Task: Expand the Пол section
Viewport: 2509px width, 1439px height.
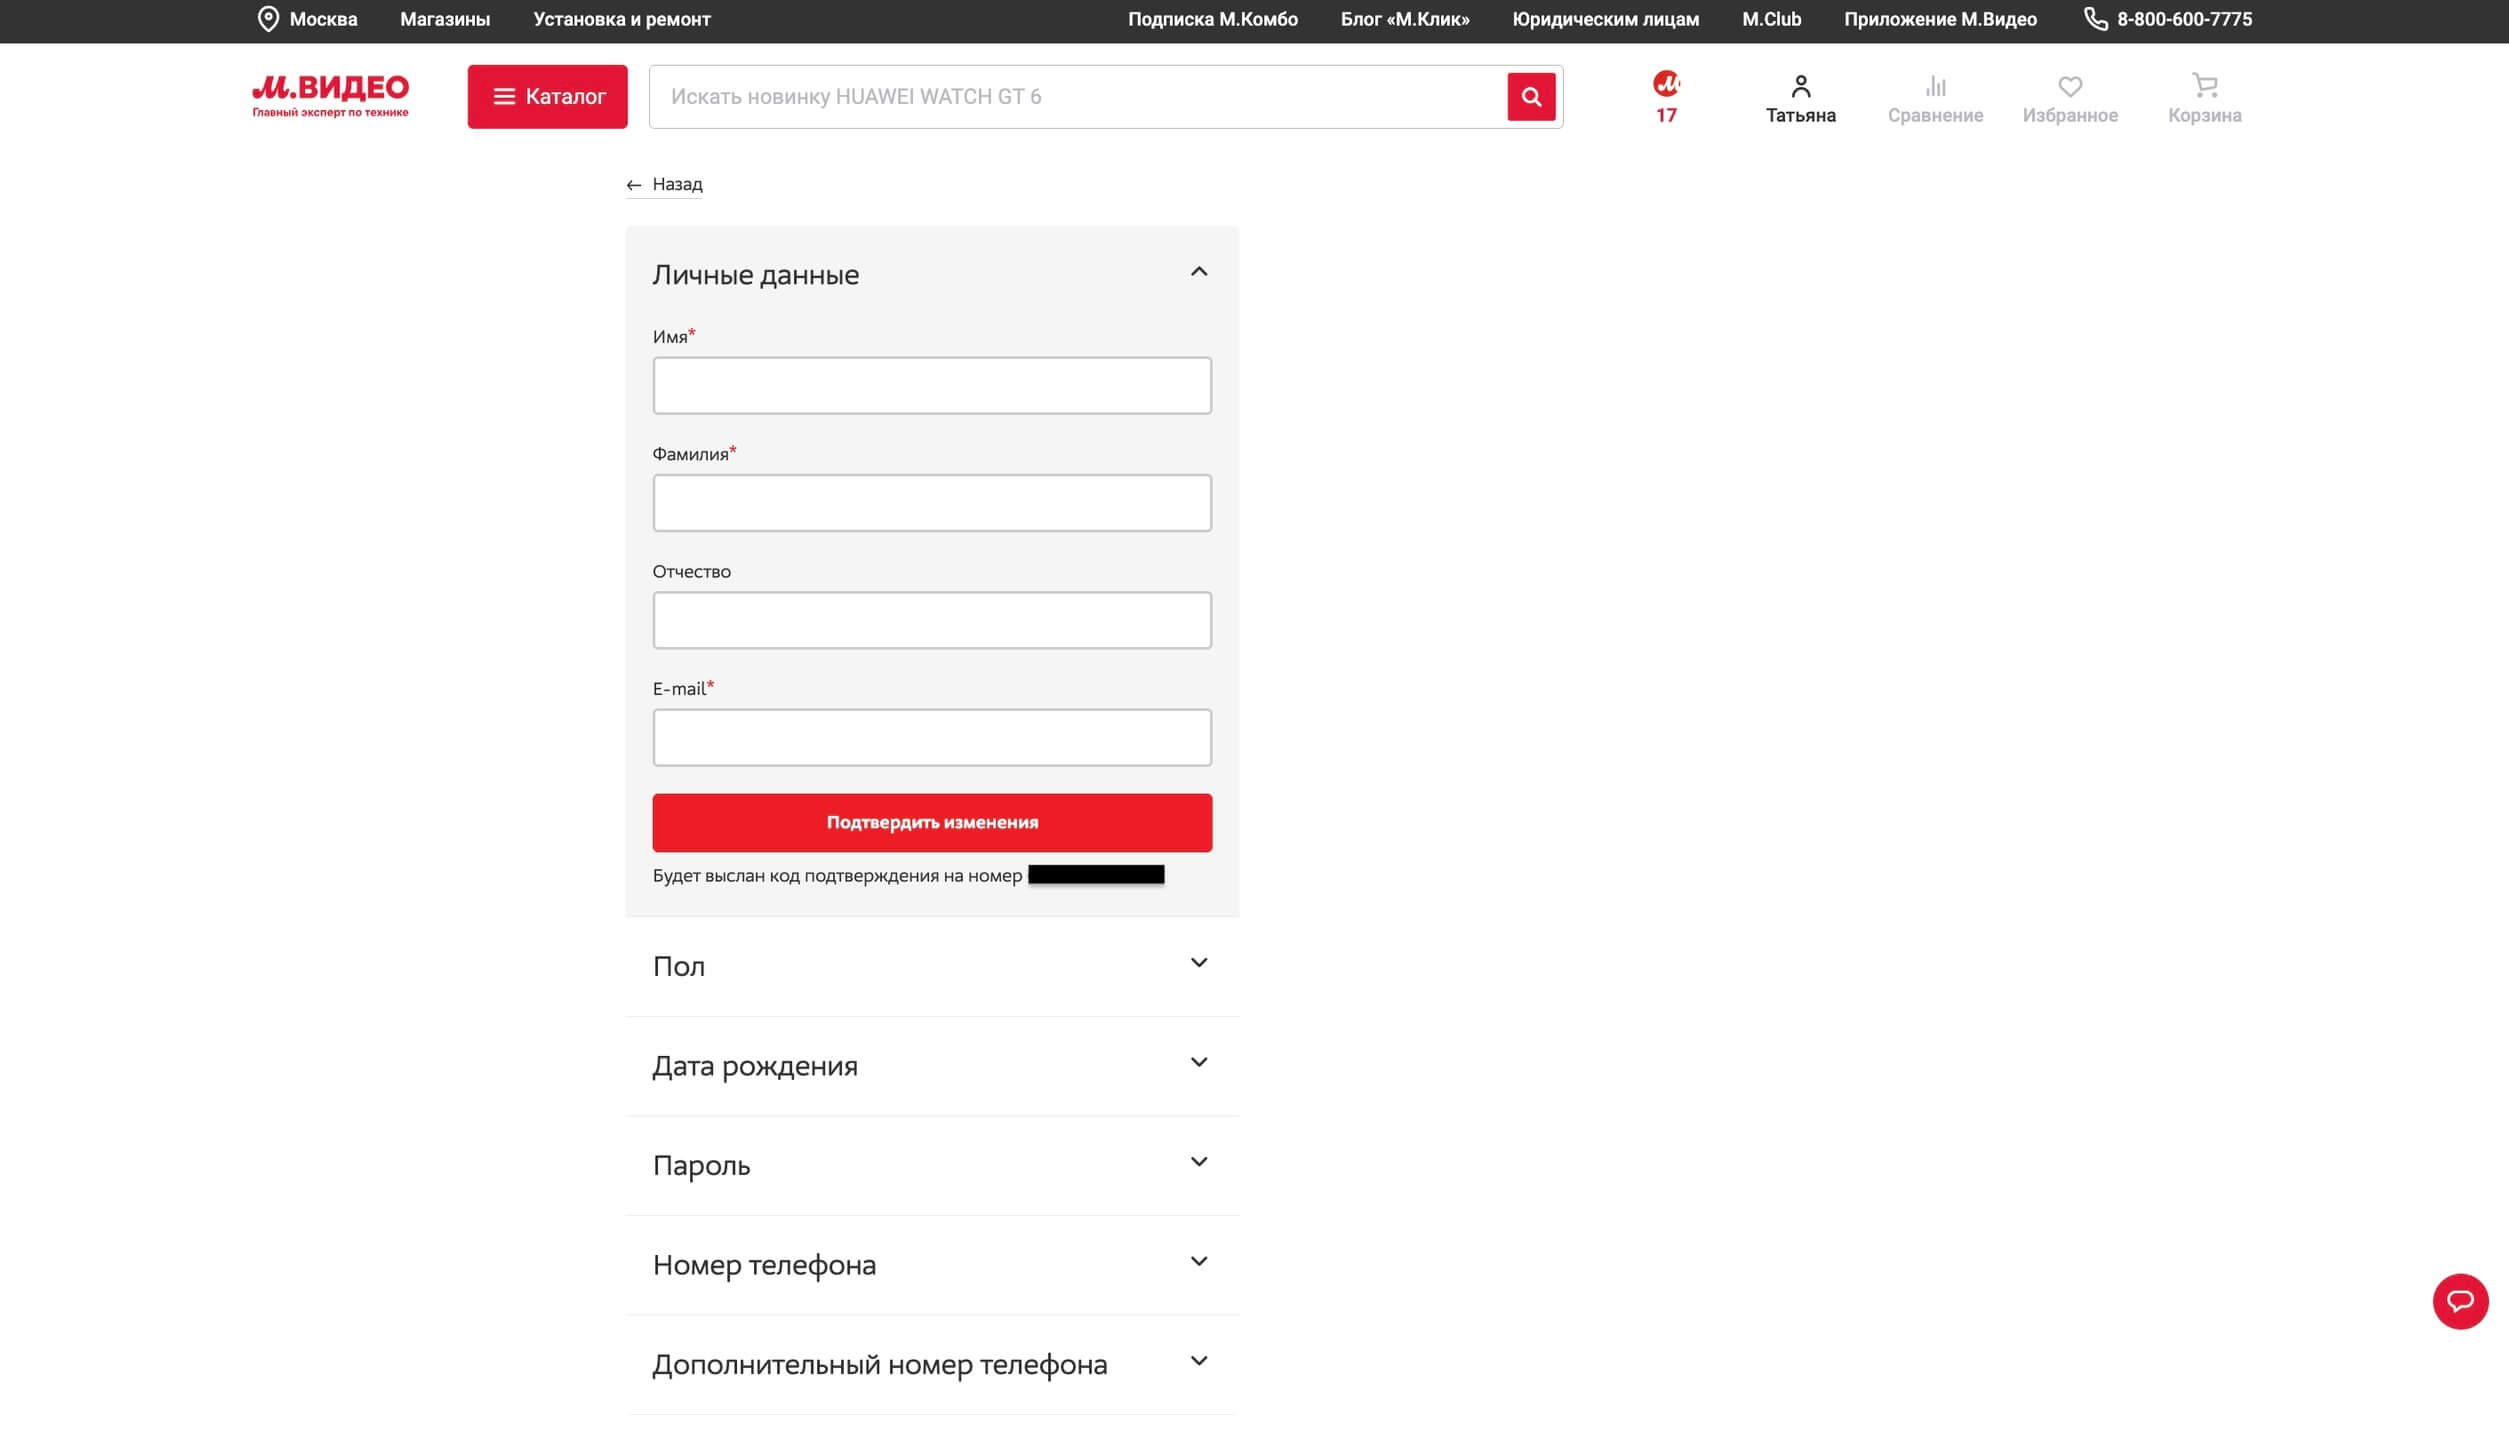Action: point(1198,963)
